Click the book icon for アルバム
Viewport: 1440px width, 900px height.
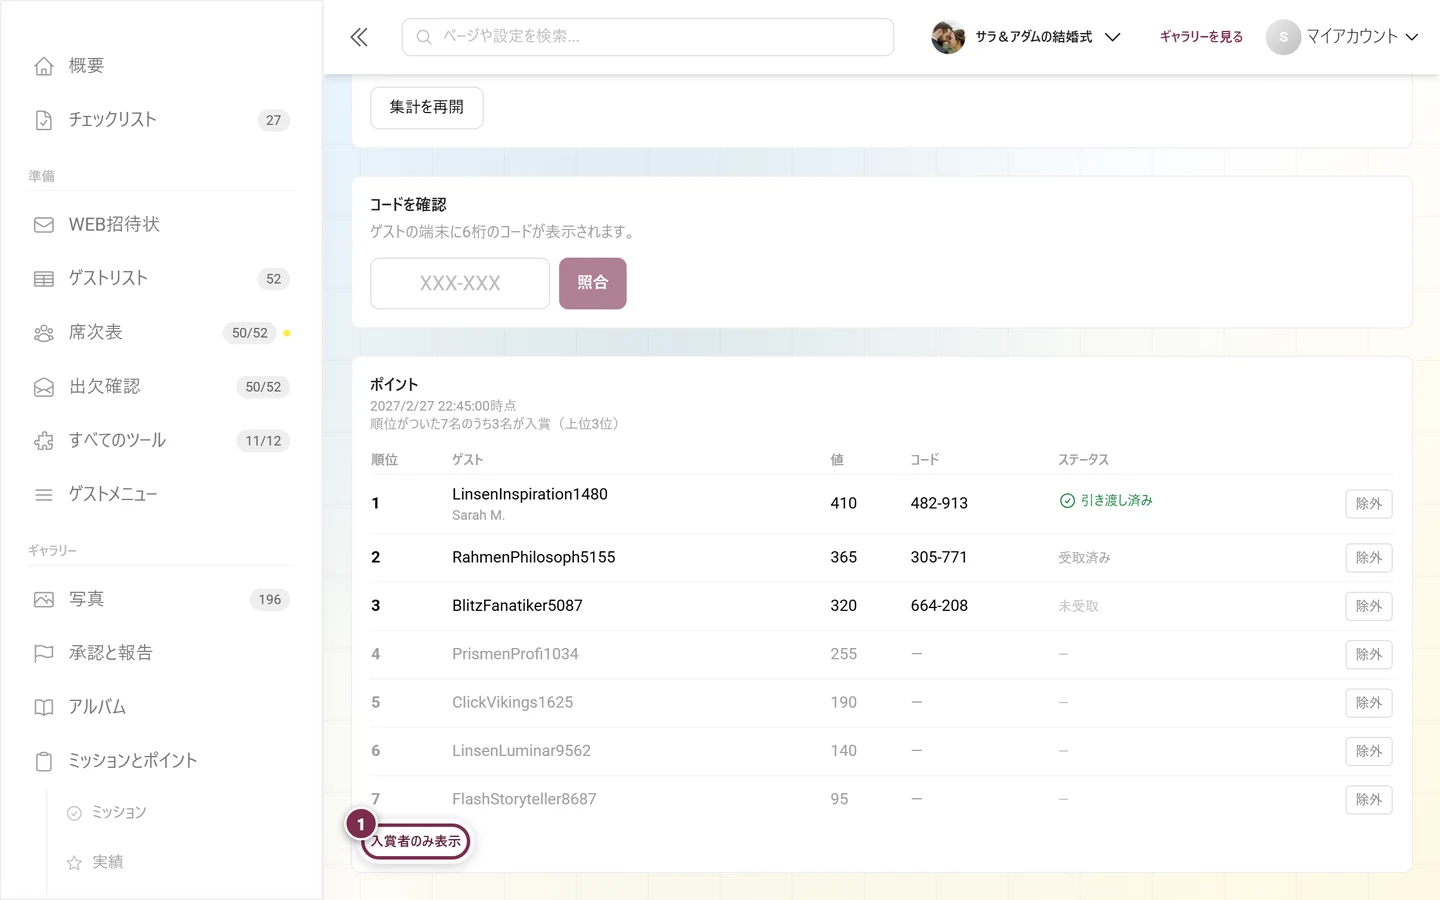pyautogui.click(x=44, y=708)
